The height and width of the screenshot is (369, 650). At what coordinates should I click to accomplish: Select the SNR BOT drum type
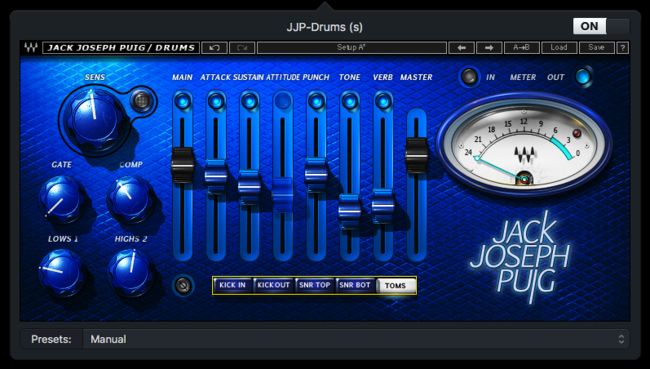coord(355,285)
